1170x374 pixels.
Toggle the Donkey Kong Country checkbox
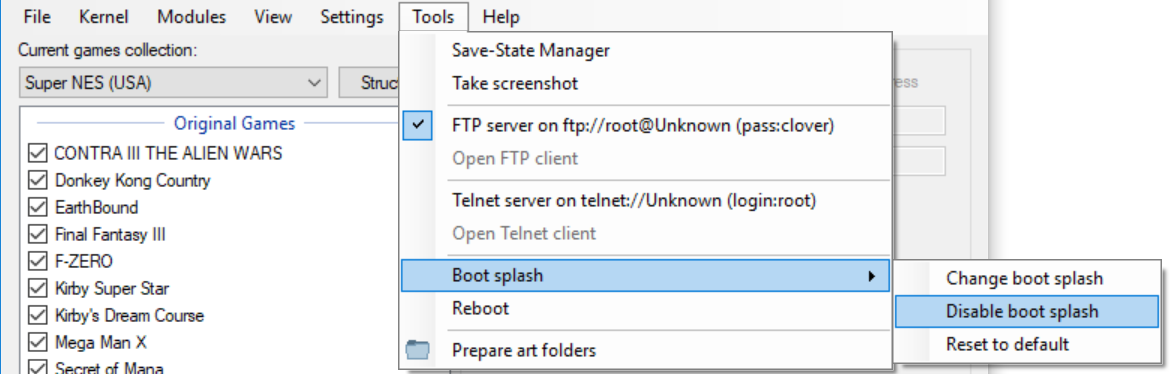(37, 181)
